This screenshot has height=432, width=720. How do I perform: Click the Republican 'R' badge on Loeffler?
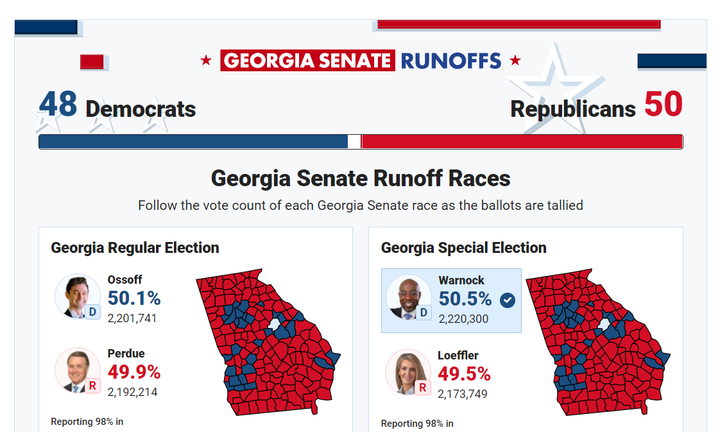click(x=423, y=387)
